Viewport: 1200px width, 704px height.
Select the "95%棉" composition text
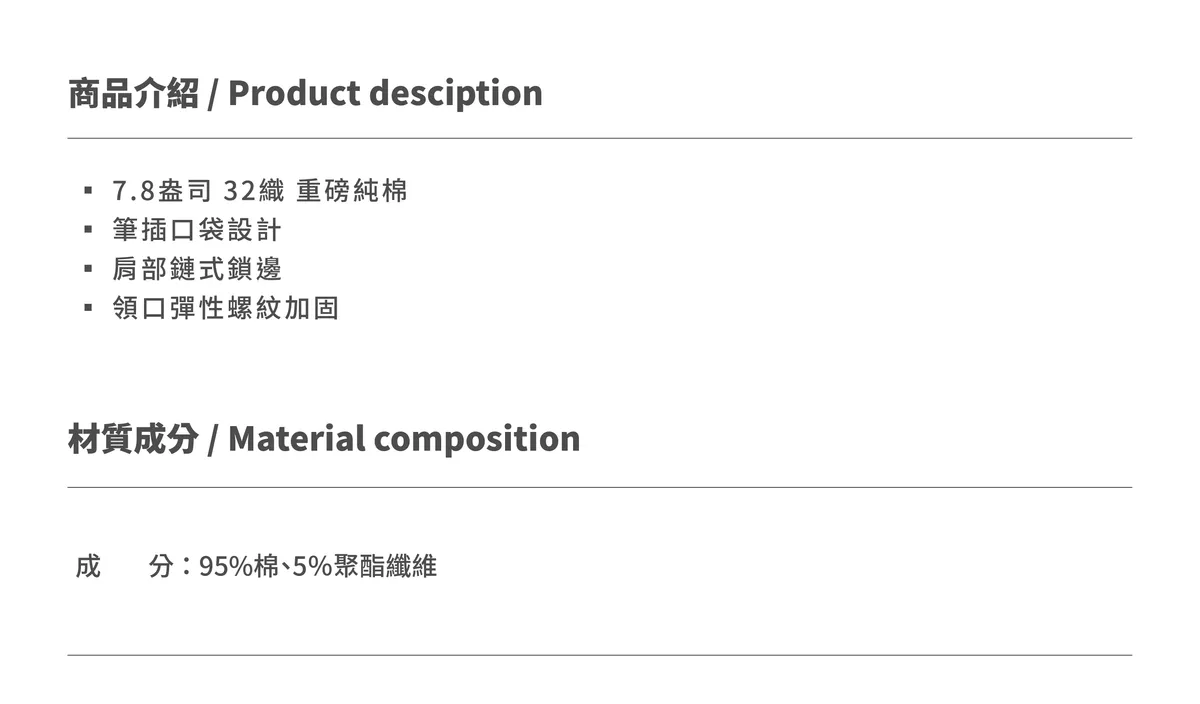[x=239, y=567]
